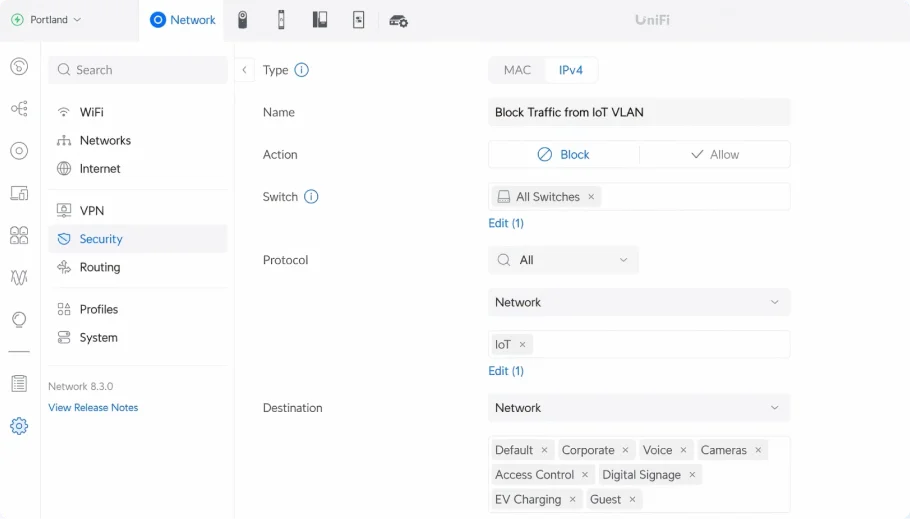The image size is (910, 519).
Task: Click the settings Search field
Action: pos(138,70)
